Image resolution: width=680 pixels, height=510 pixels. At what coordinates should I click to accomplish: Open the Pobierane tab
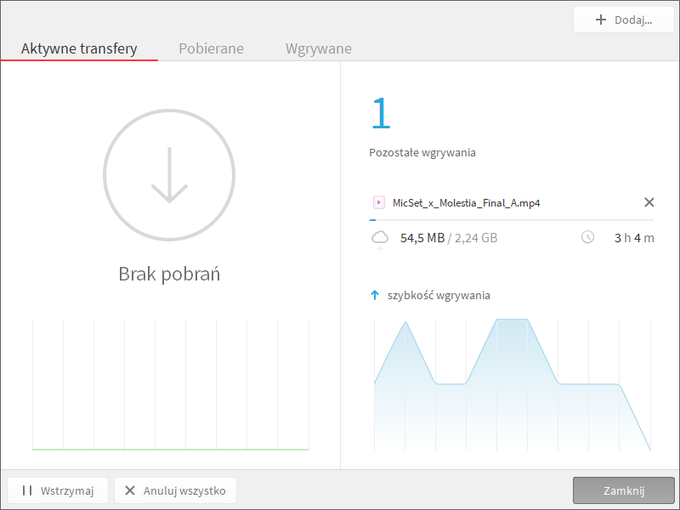click(x=211, y=49)
